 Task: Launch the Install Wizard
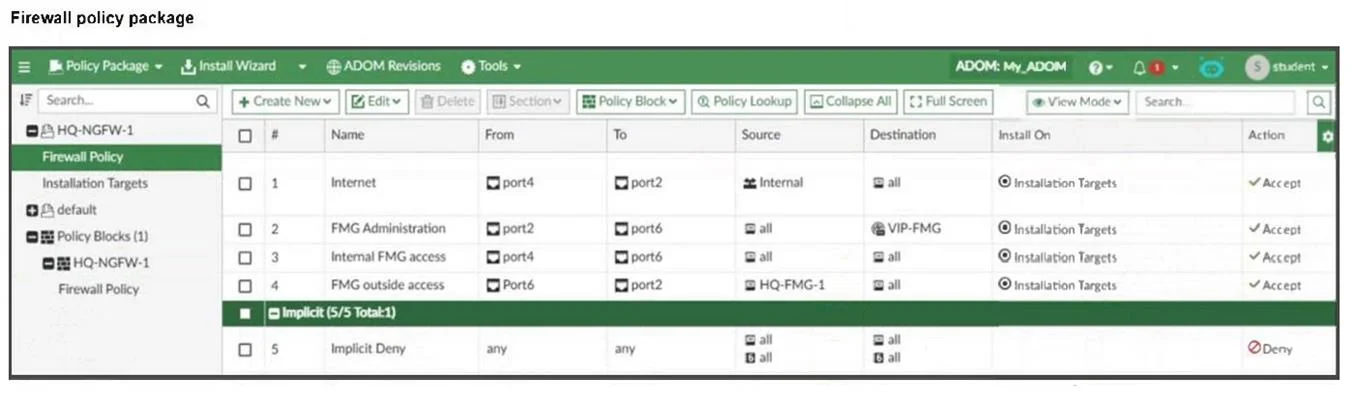[229, 67]
